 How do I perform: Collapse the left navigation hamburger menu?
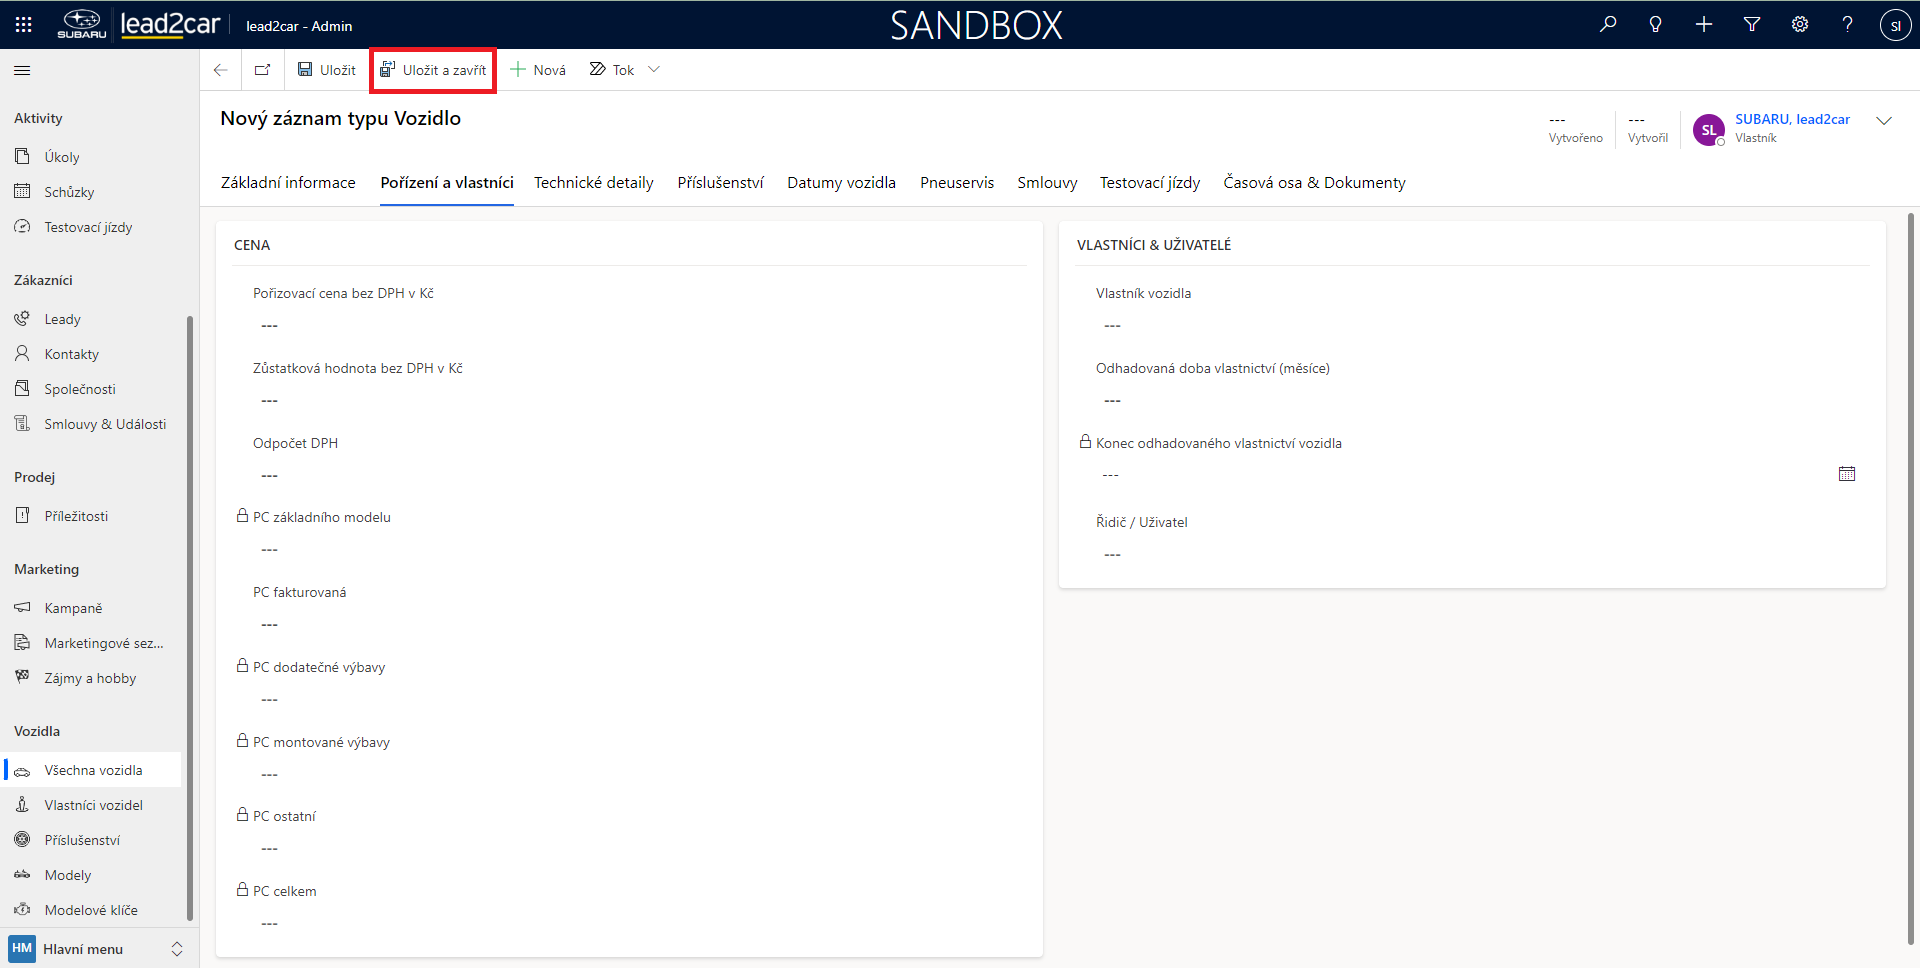click(22, 70)
